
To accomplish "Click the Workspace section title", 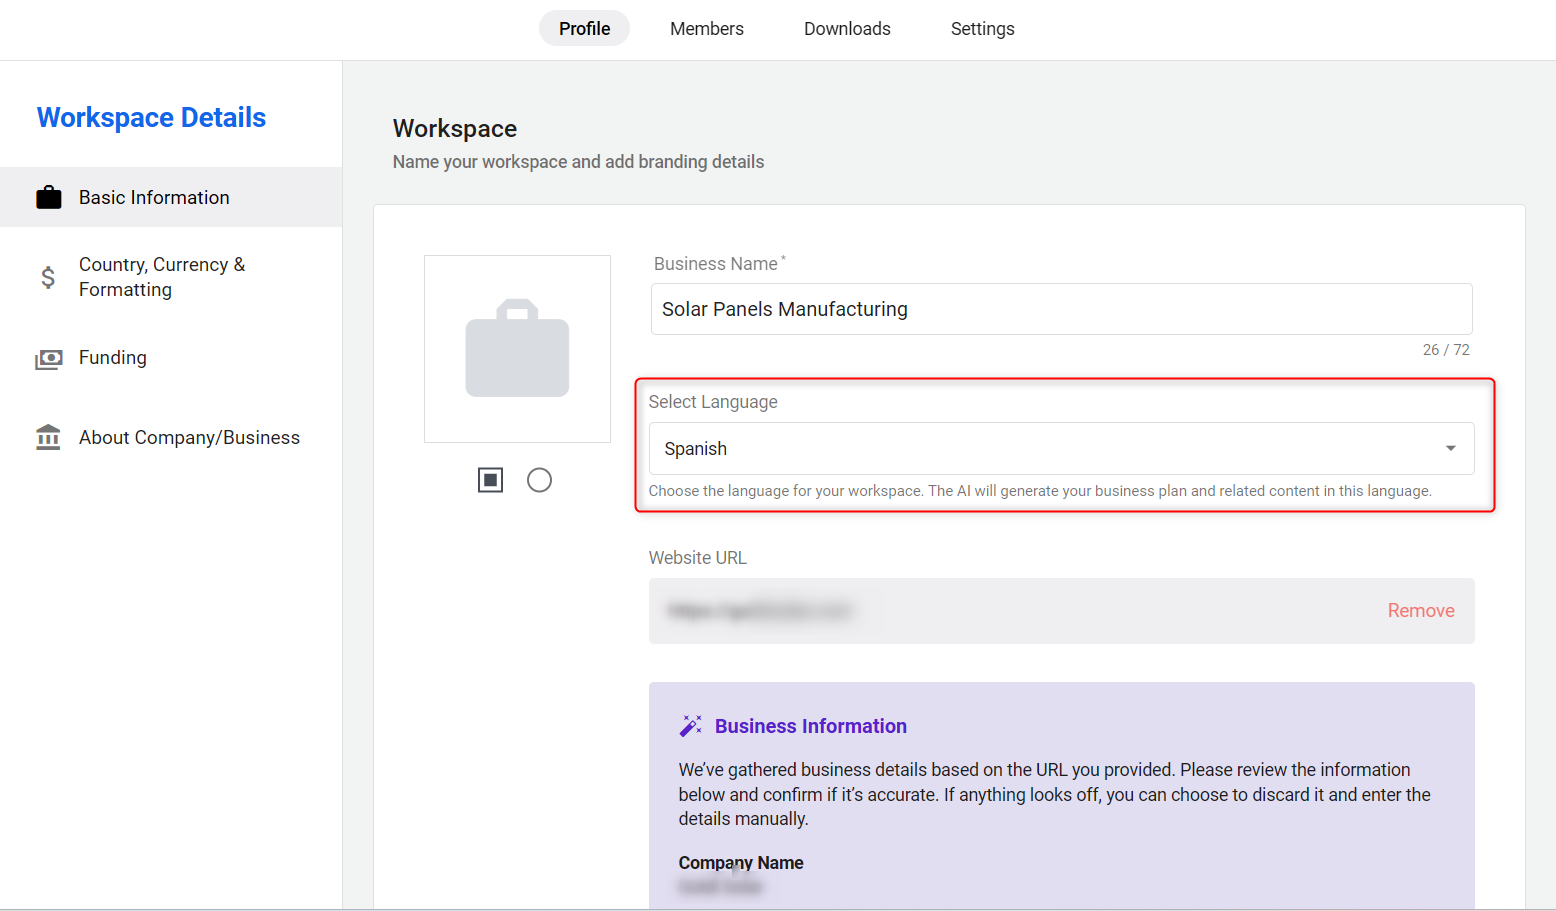I will [455, 129].
